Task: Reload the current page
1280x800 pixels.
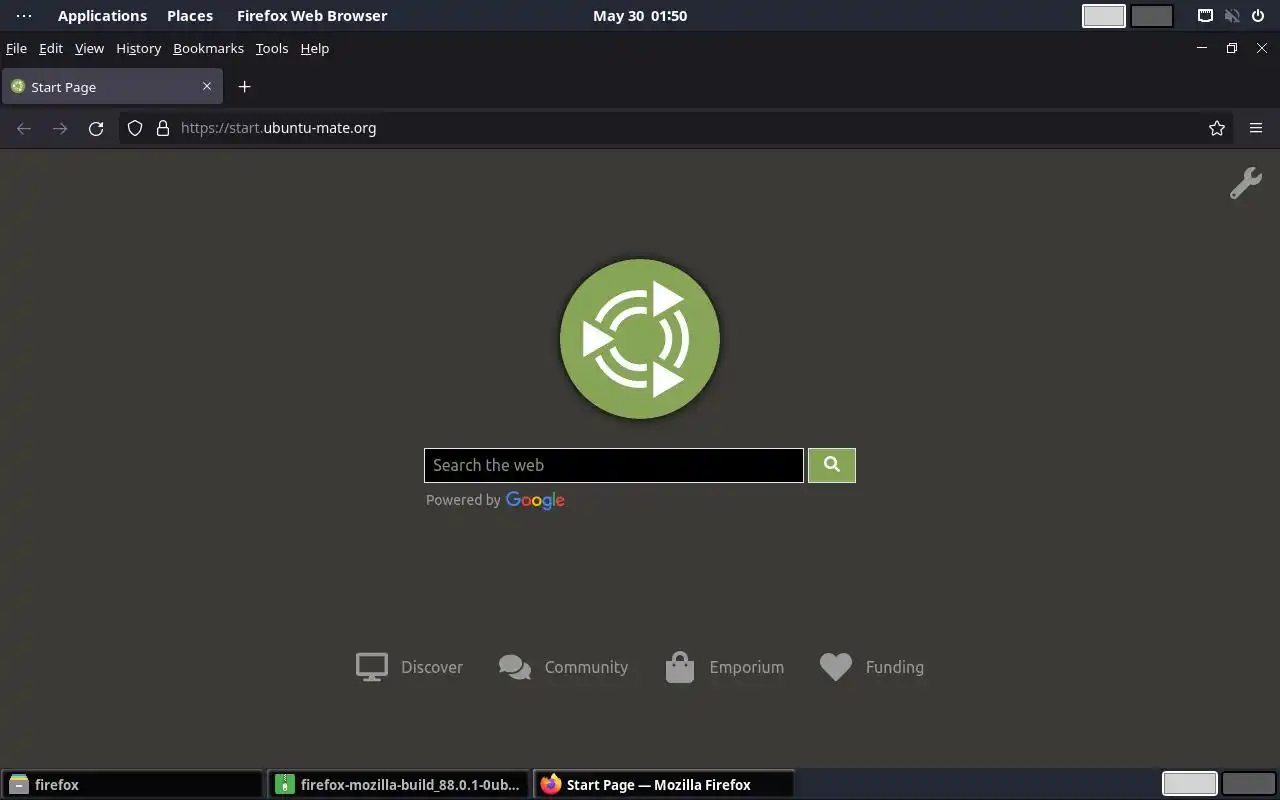Action: point(96,128)
